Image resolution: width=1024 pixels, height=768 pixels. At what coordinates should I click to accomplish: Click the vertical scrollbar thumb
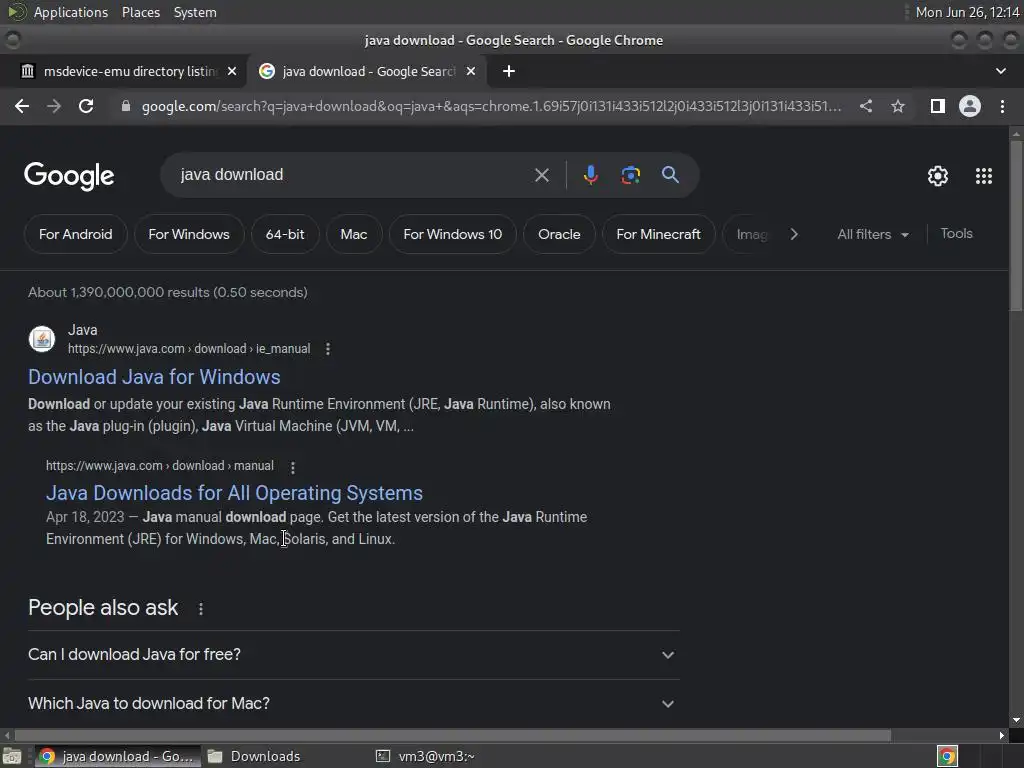point(1016,225)
